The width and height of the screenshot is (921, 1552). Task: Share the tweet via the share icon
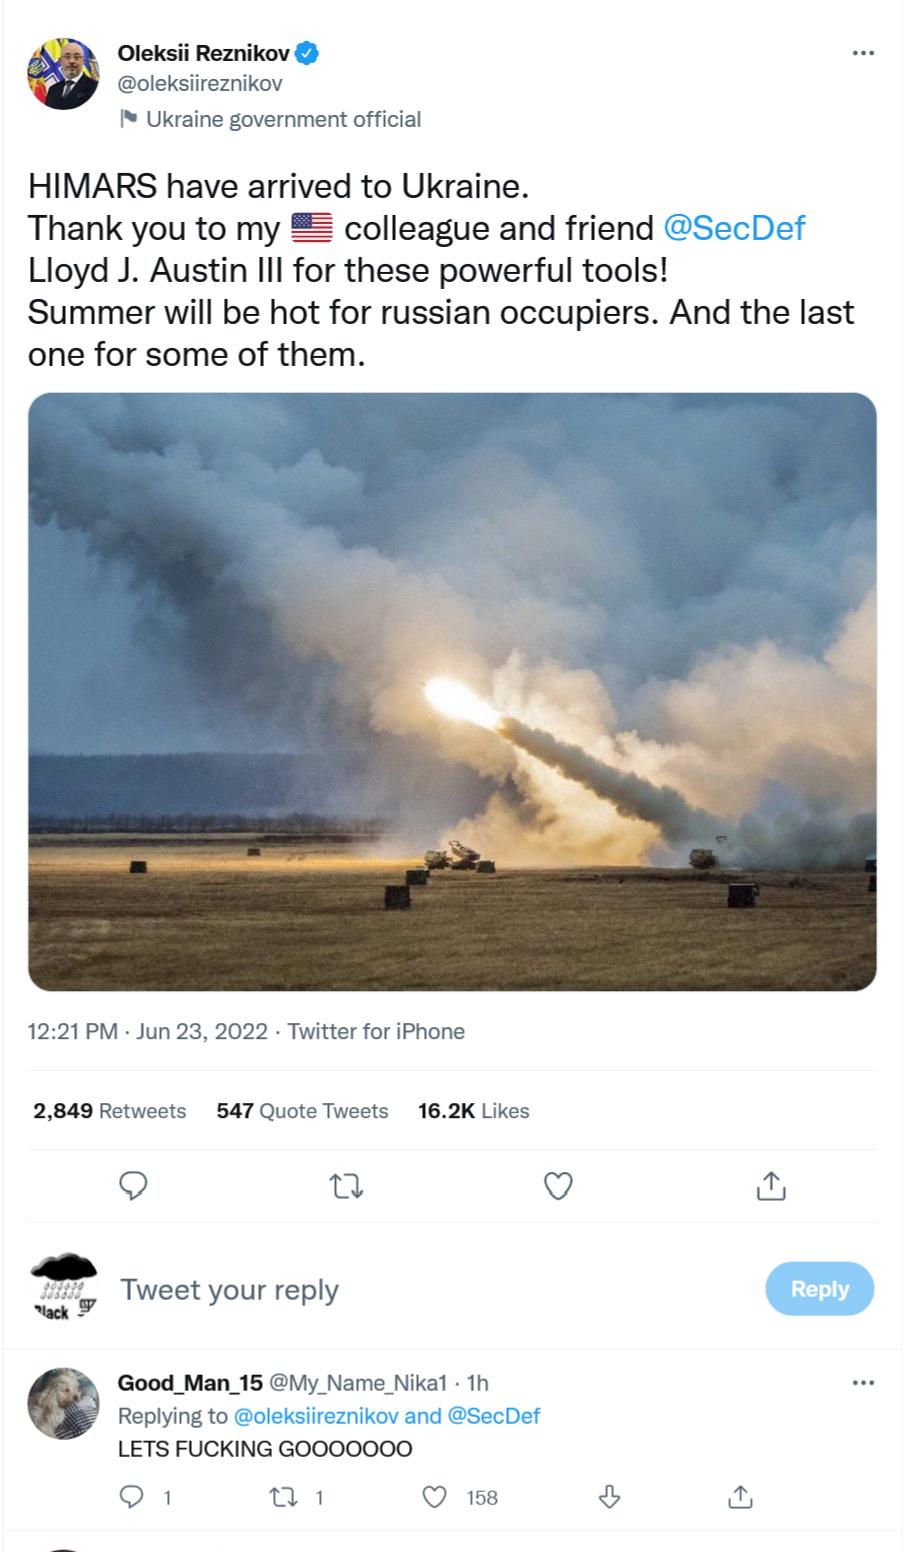[x=769, y=1186]
